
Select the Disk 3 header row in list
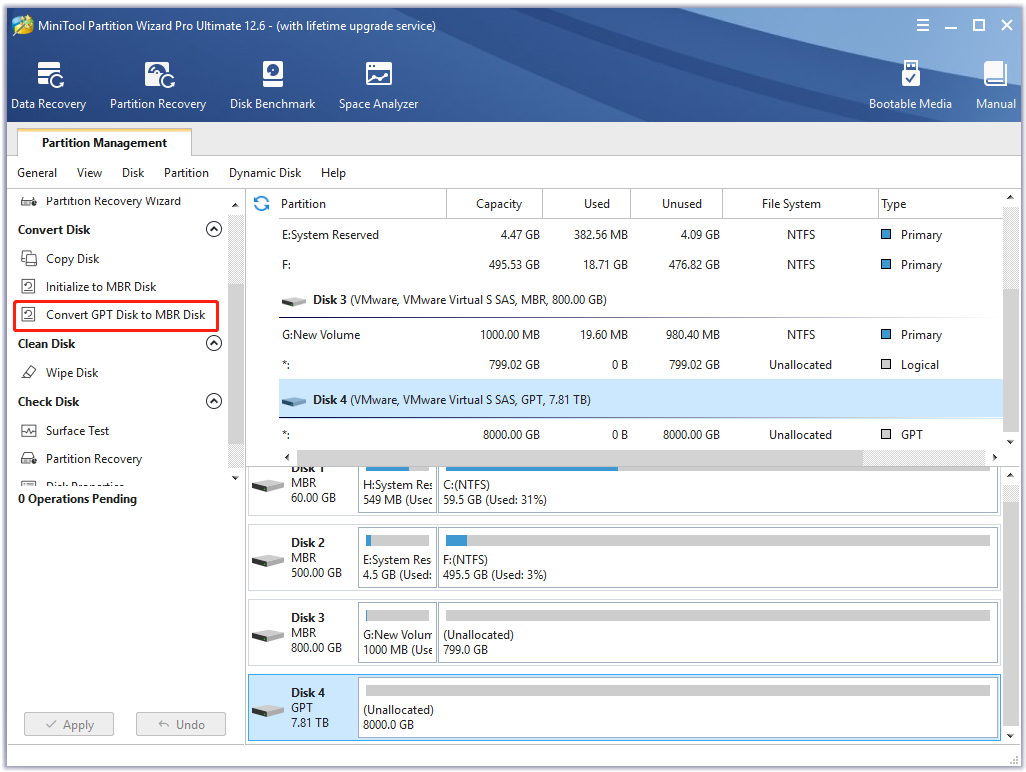[641, 300]
